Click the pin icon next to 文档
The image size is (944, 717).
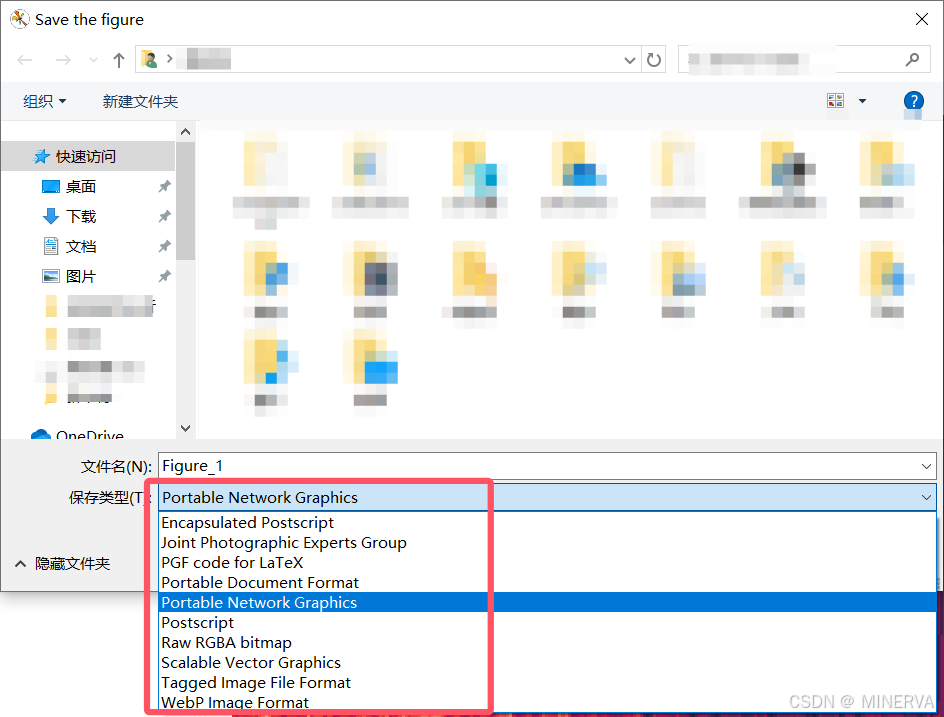coord(165,246)
